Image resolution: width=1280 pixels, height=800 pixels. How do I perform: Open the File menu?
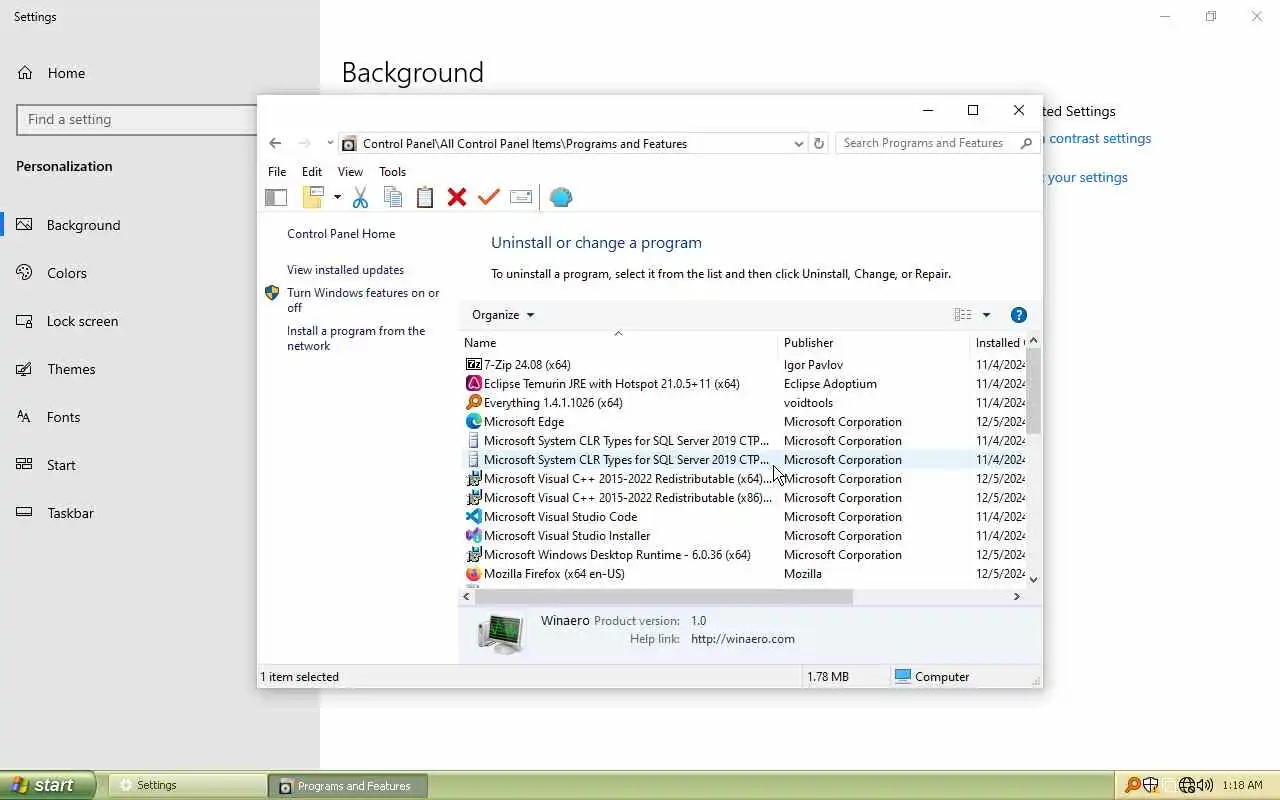pyautogui.click(x=277, y=172)
